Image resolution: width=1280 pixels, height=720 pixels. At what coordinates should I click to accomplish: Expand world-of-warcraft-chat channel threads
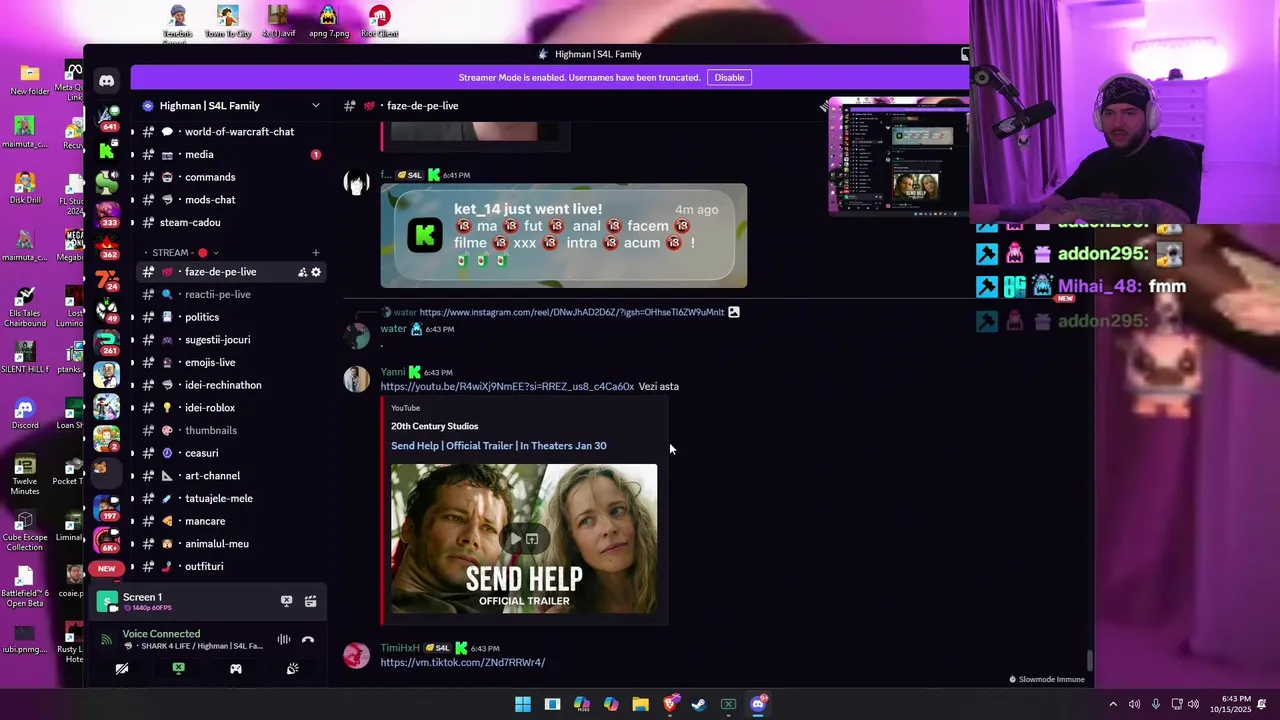132,132
